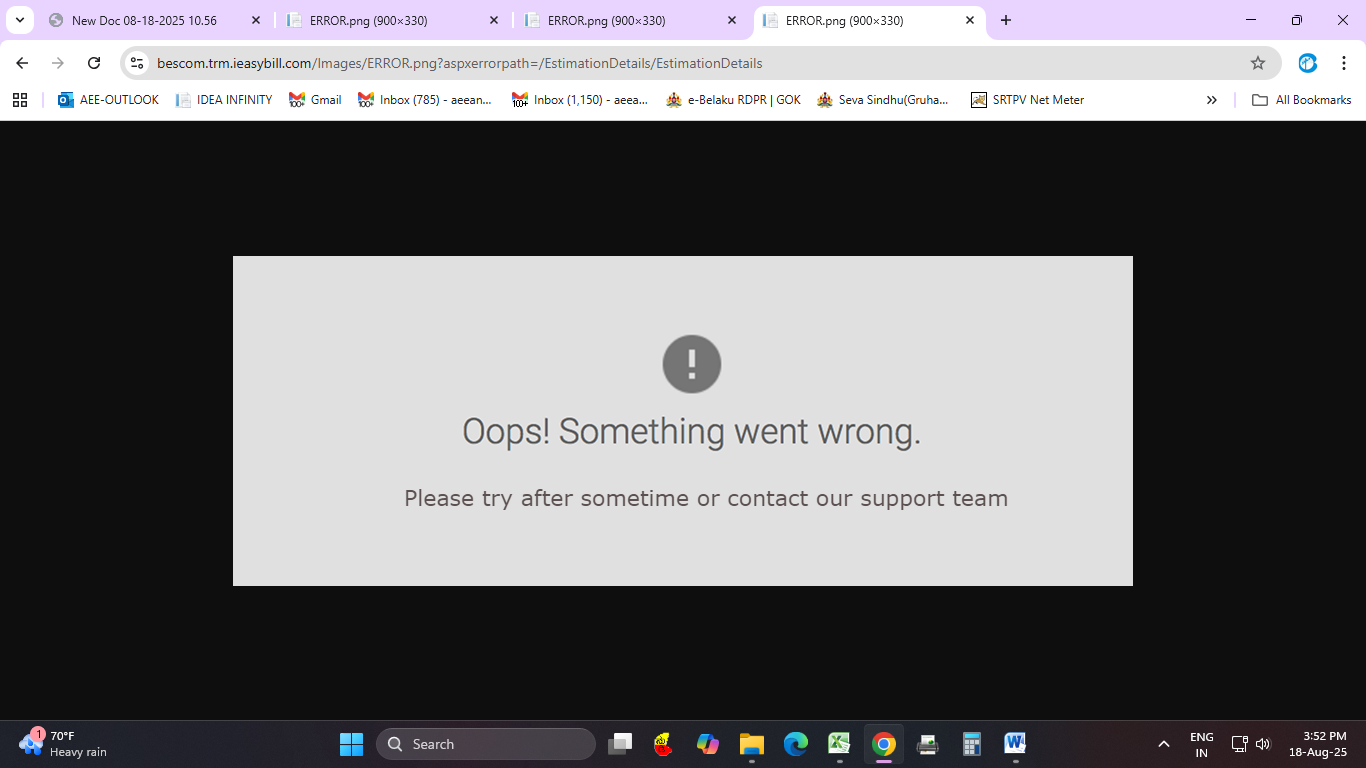This screenshot has height=768, width=1366.
Task: Show hidden system tray icons chevron
Action: (1164, 744)
